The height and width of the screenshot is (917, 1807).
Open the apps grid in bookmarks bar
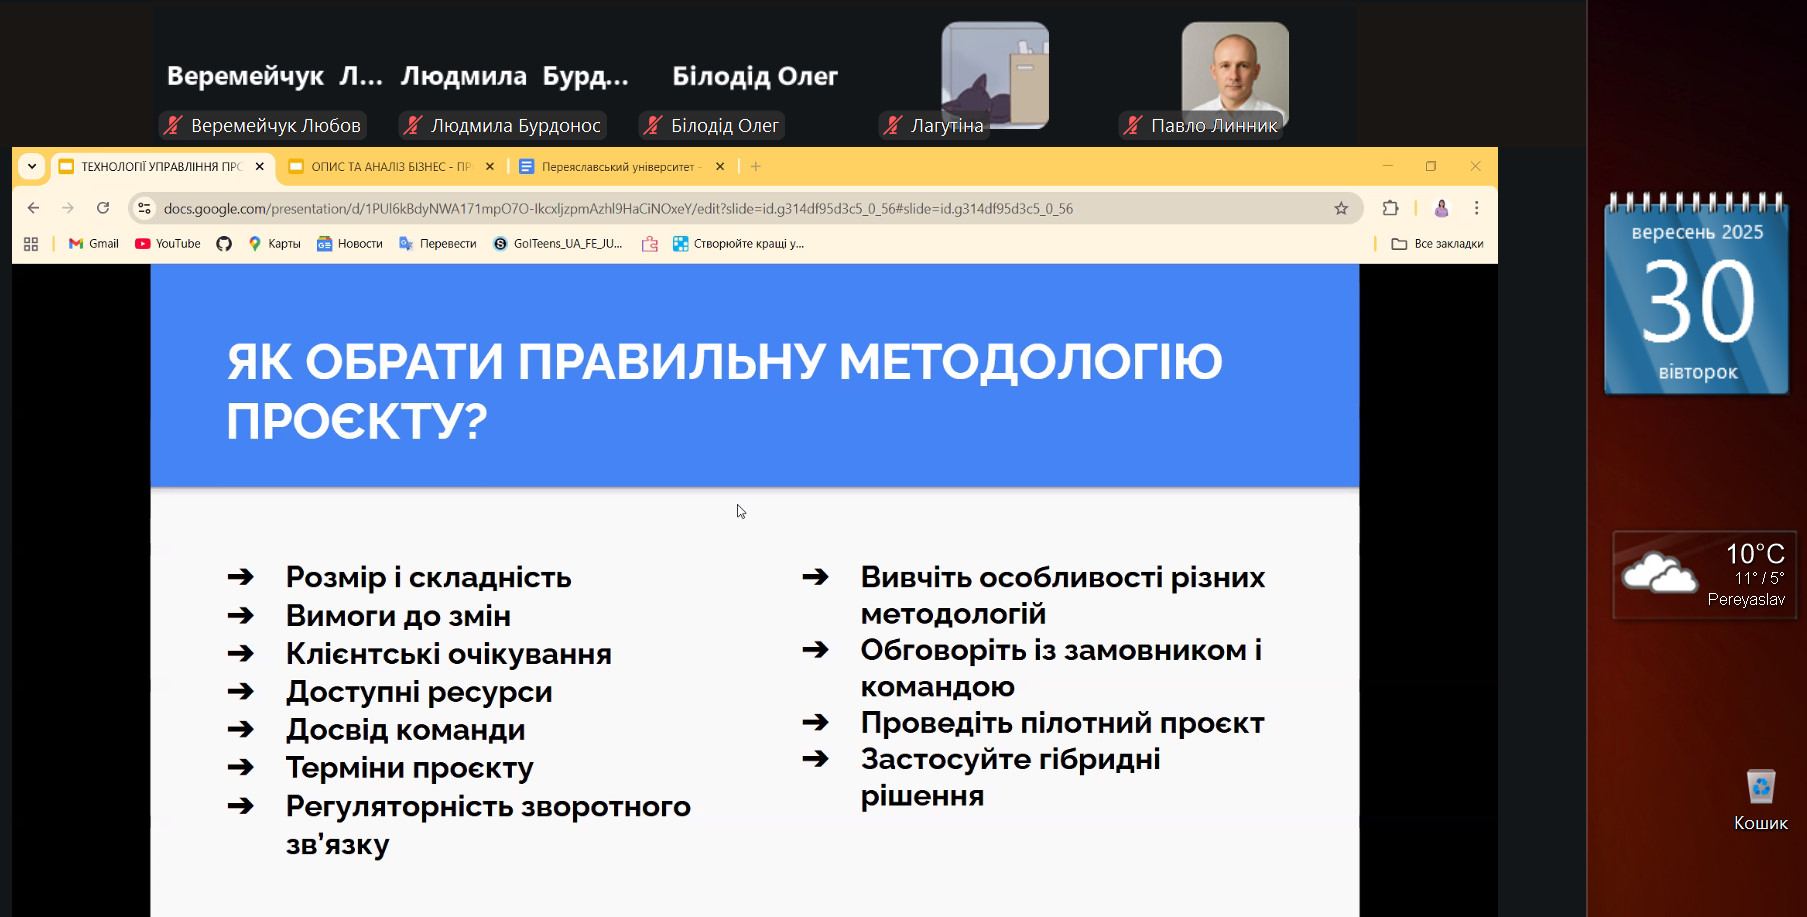pos(31,244)
